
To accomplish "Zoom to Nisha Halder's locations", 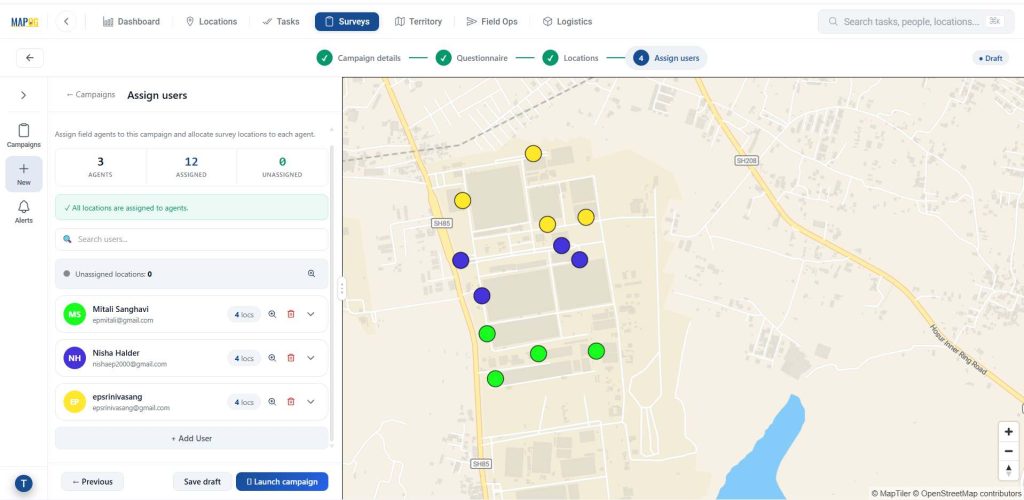I will 272,358.
